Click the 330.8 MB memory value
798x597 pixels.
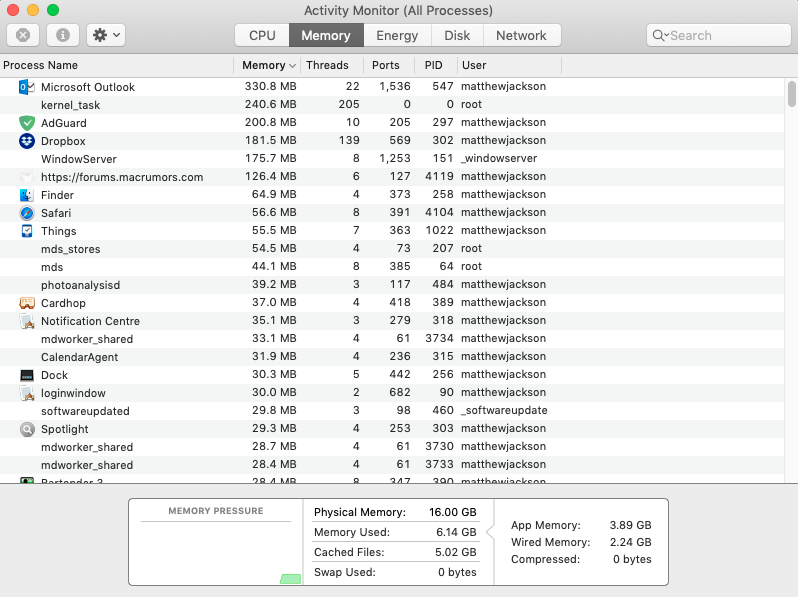(270, 87)
